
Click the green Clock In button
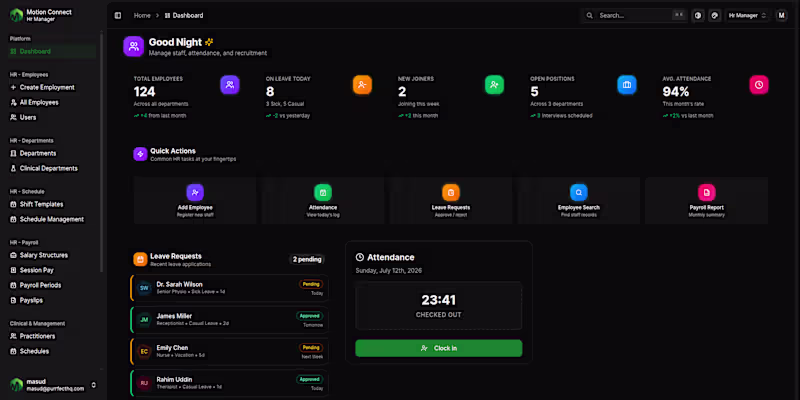pyautogui.click(x=439, y=348)
